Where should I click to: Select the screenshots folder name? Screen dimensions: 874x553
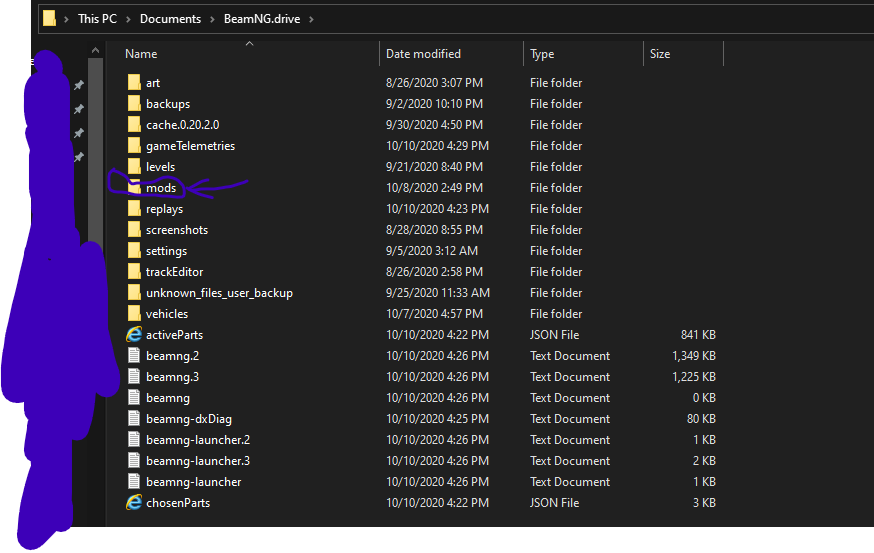[x=177, y=230]
